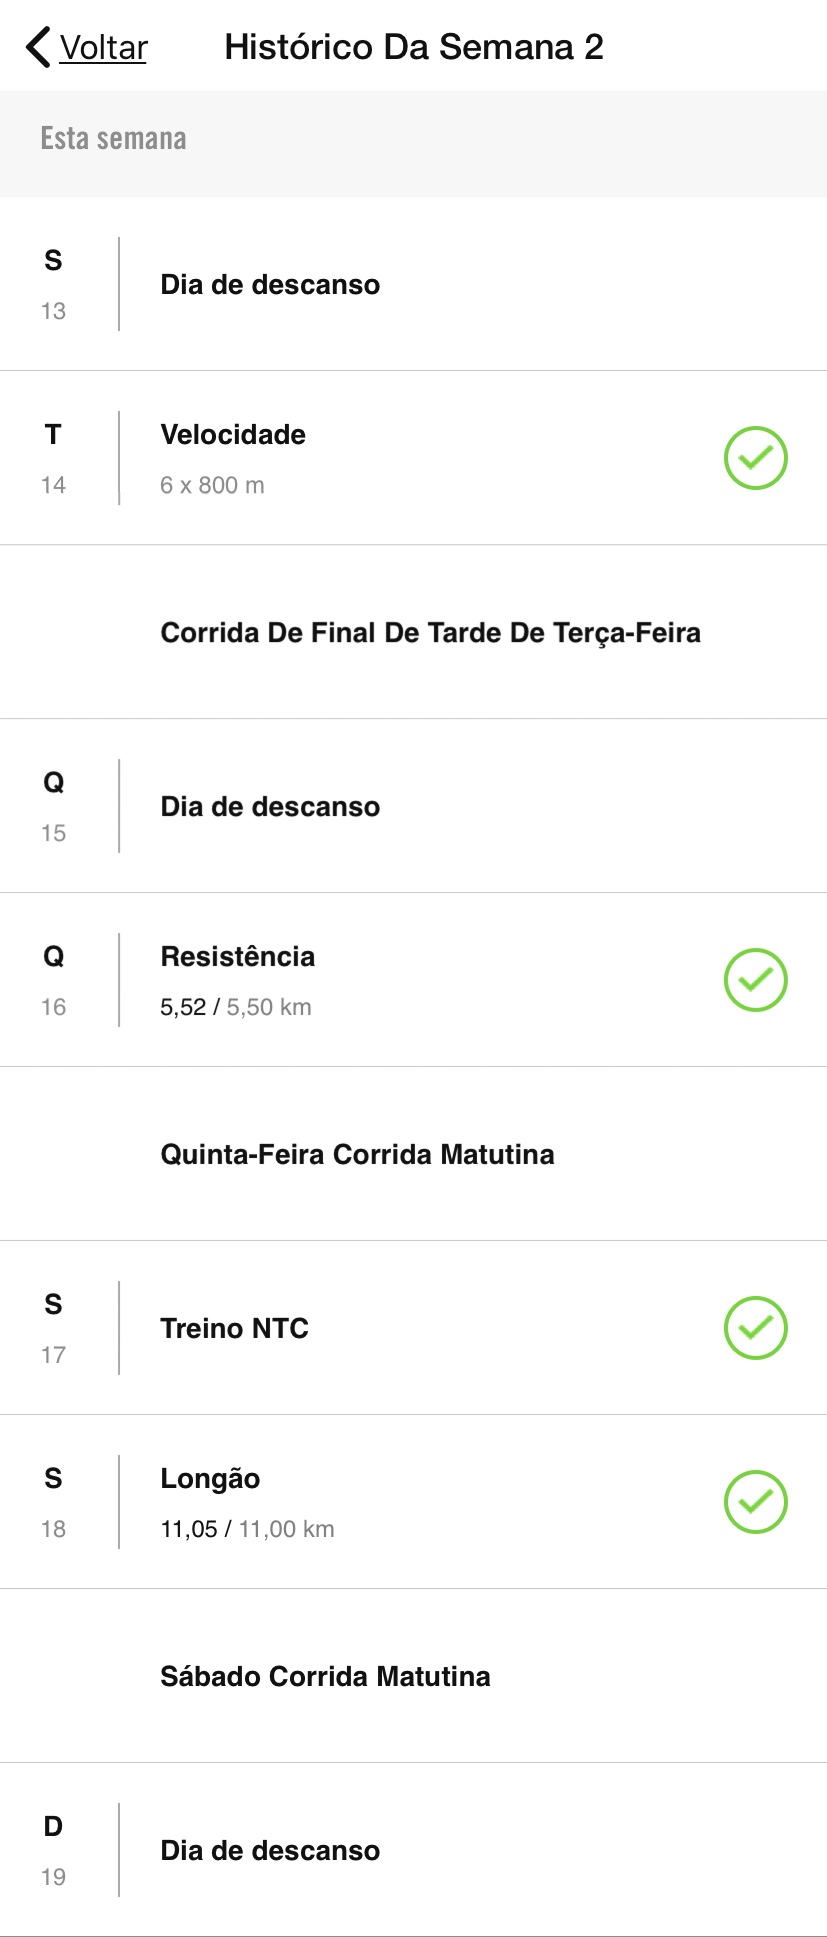Viewport: 827px width, 1937px height.
Task: Tap the green checkmark for Velocidade
Action: 756,458
